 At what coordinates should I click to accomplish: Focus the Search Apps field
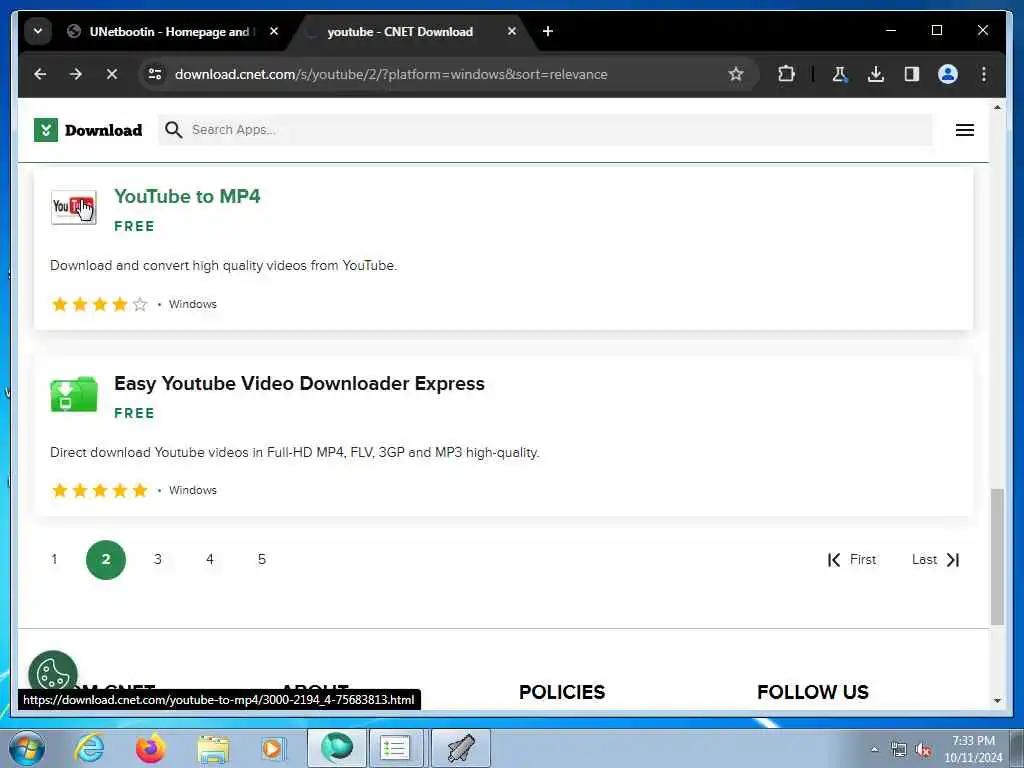click(x=545, y=130)
